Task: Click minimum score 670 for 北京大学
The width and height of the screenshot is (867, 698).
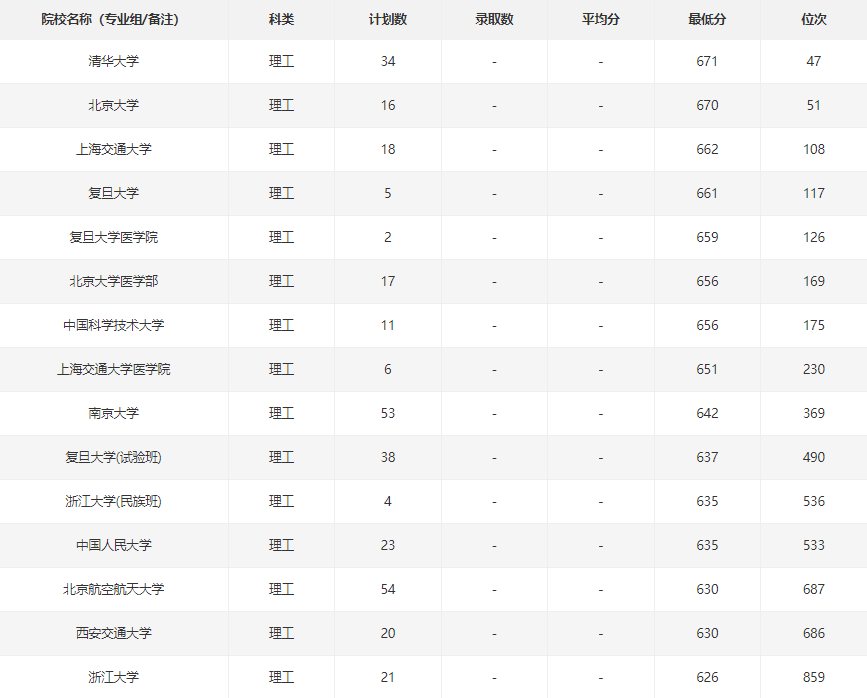Action: 707,105
